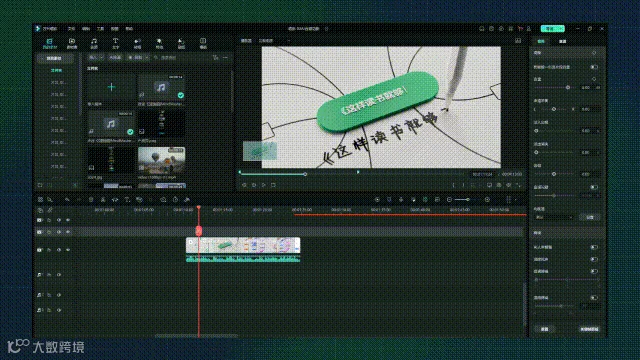Select the highlighted green folder in media tree
The image size is (640, 360).
pos(56,70)
